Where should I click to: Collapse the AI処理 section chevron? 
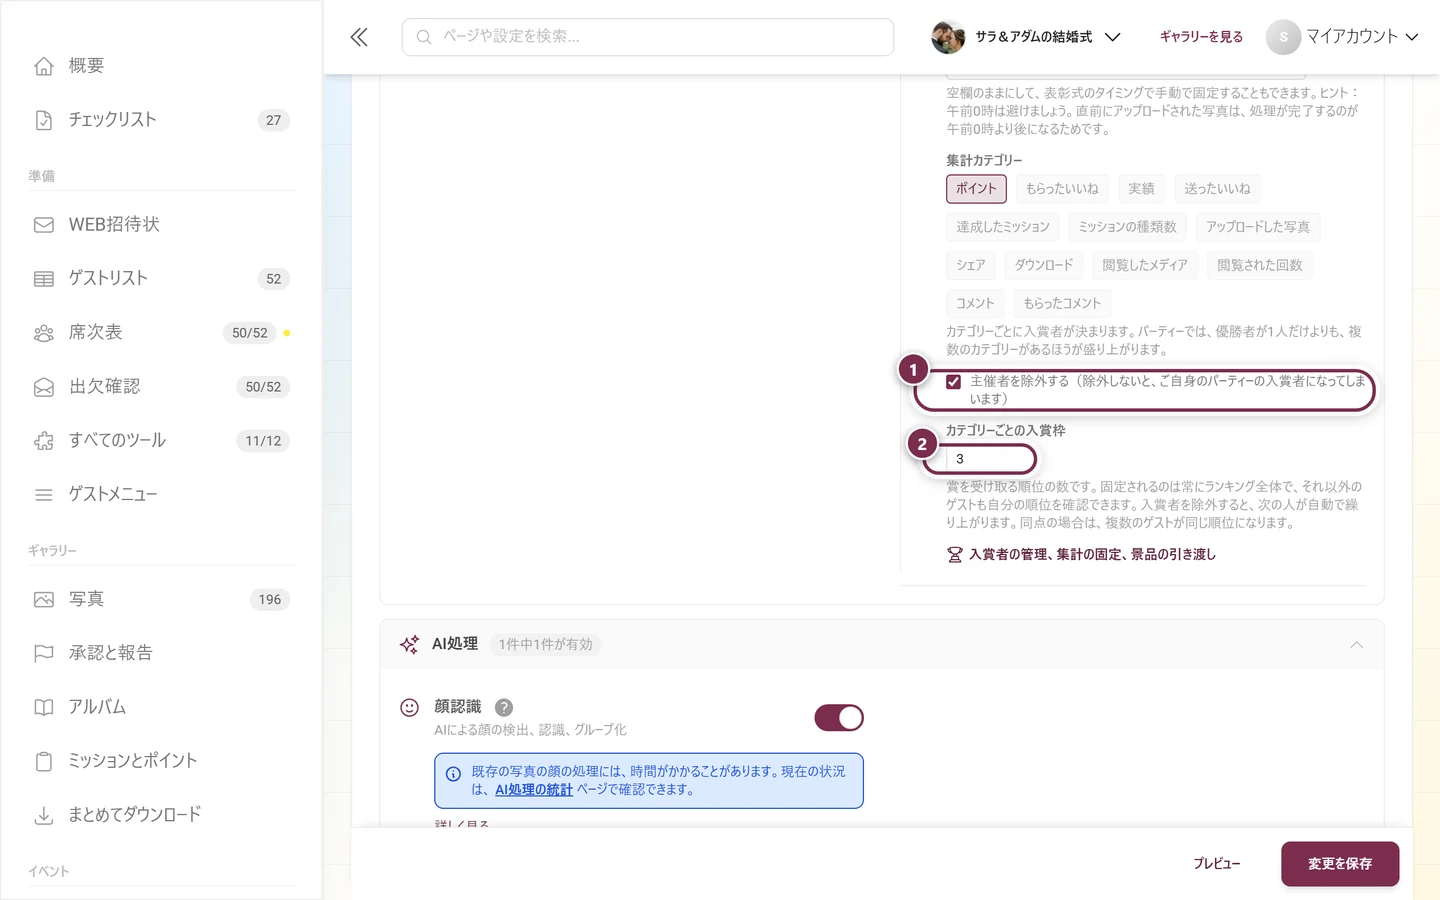click(x=1357, y=645)
